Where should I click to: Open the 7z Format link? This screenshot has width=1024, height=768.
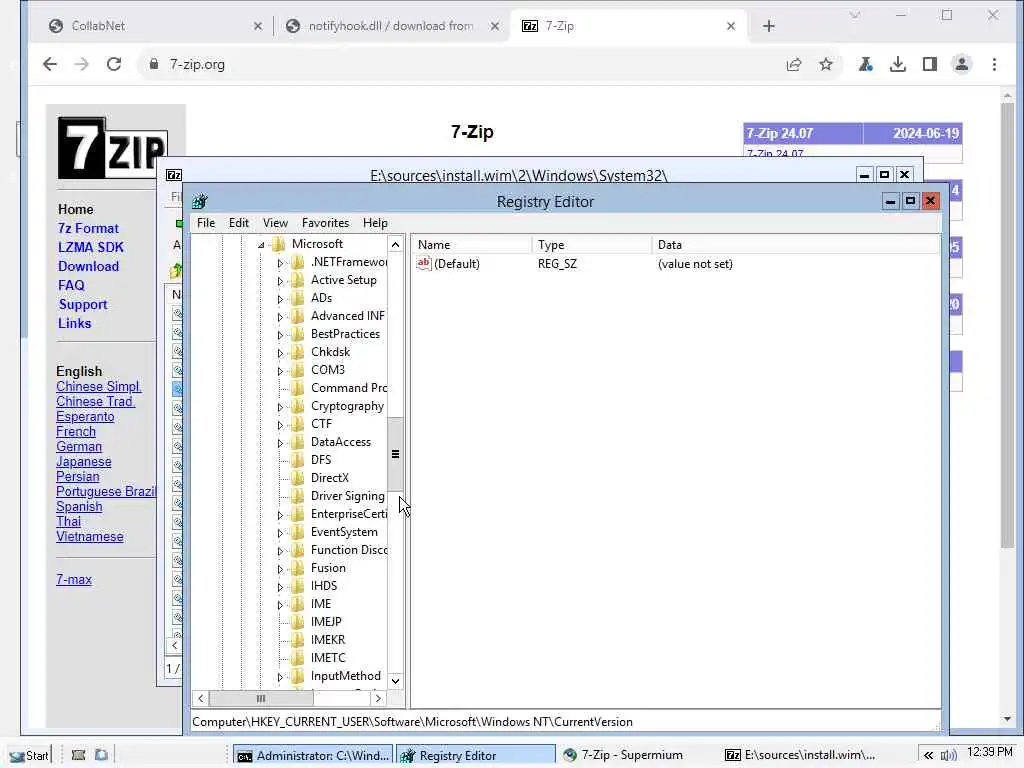pyautogui.click(x=88, y=229)
